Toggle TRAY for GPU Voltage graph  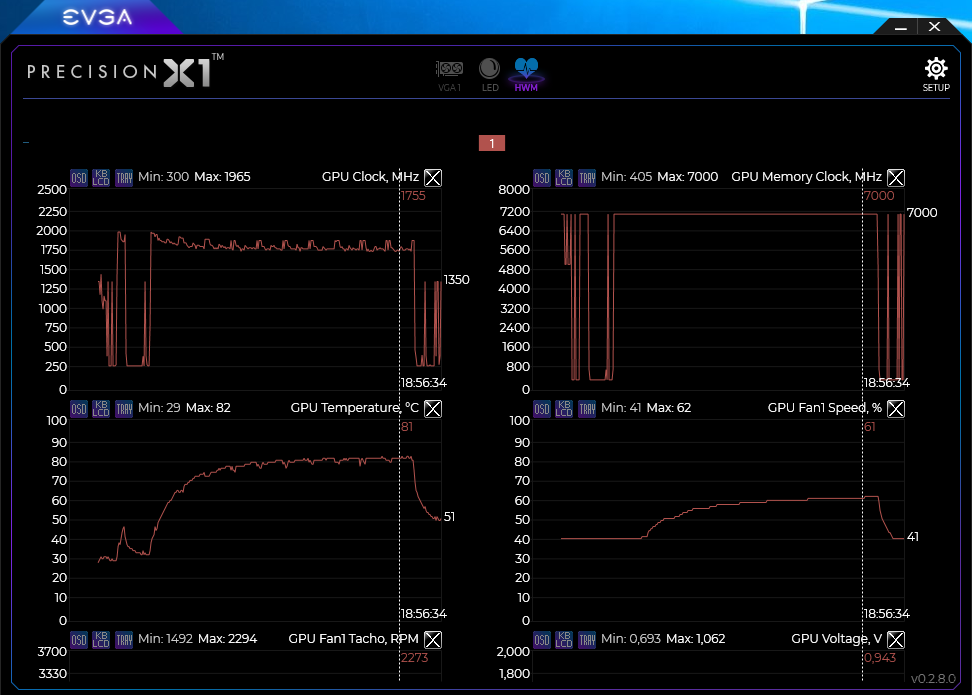click(x=587, y=639)
